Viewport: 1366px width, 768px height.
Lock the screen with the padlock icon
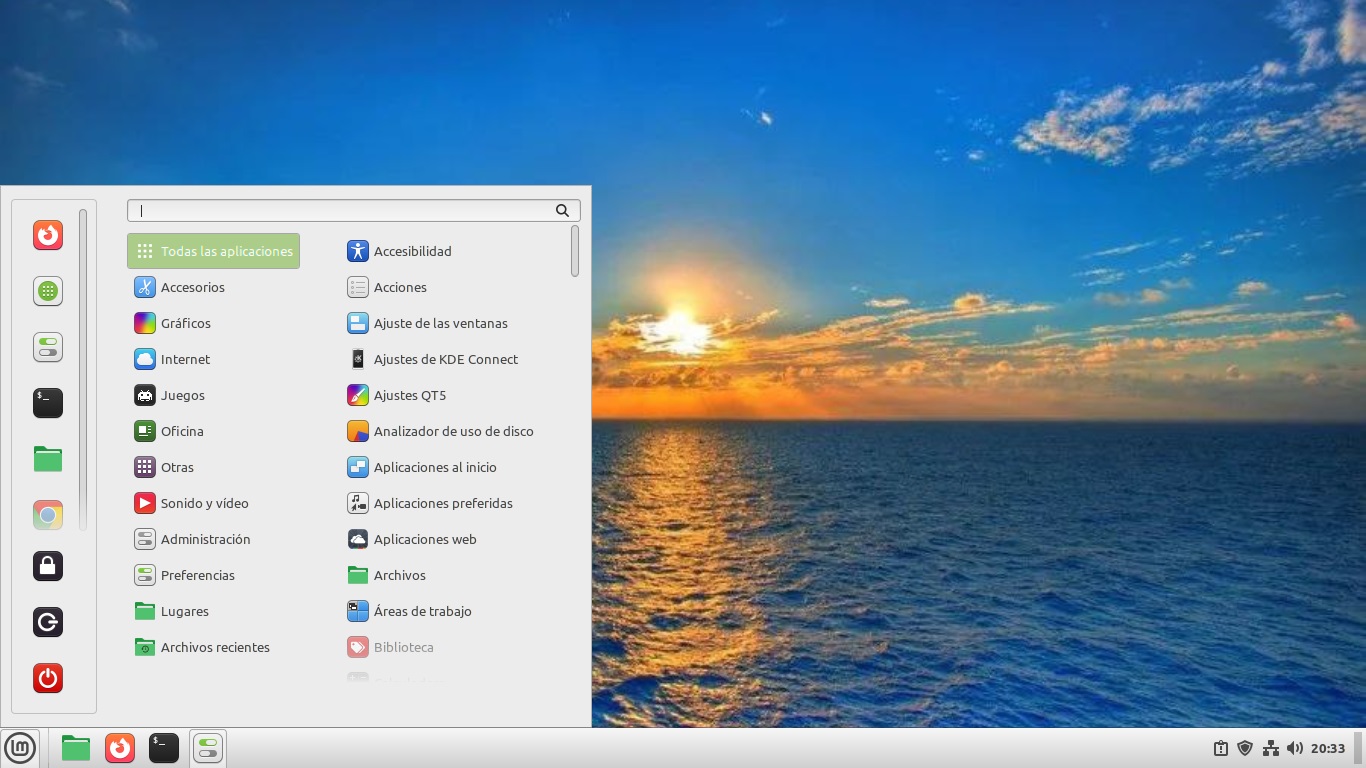pyautogui.click(x=48, y=566)
